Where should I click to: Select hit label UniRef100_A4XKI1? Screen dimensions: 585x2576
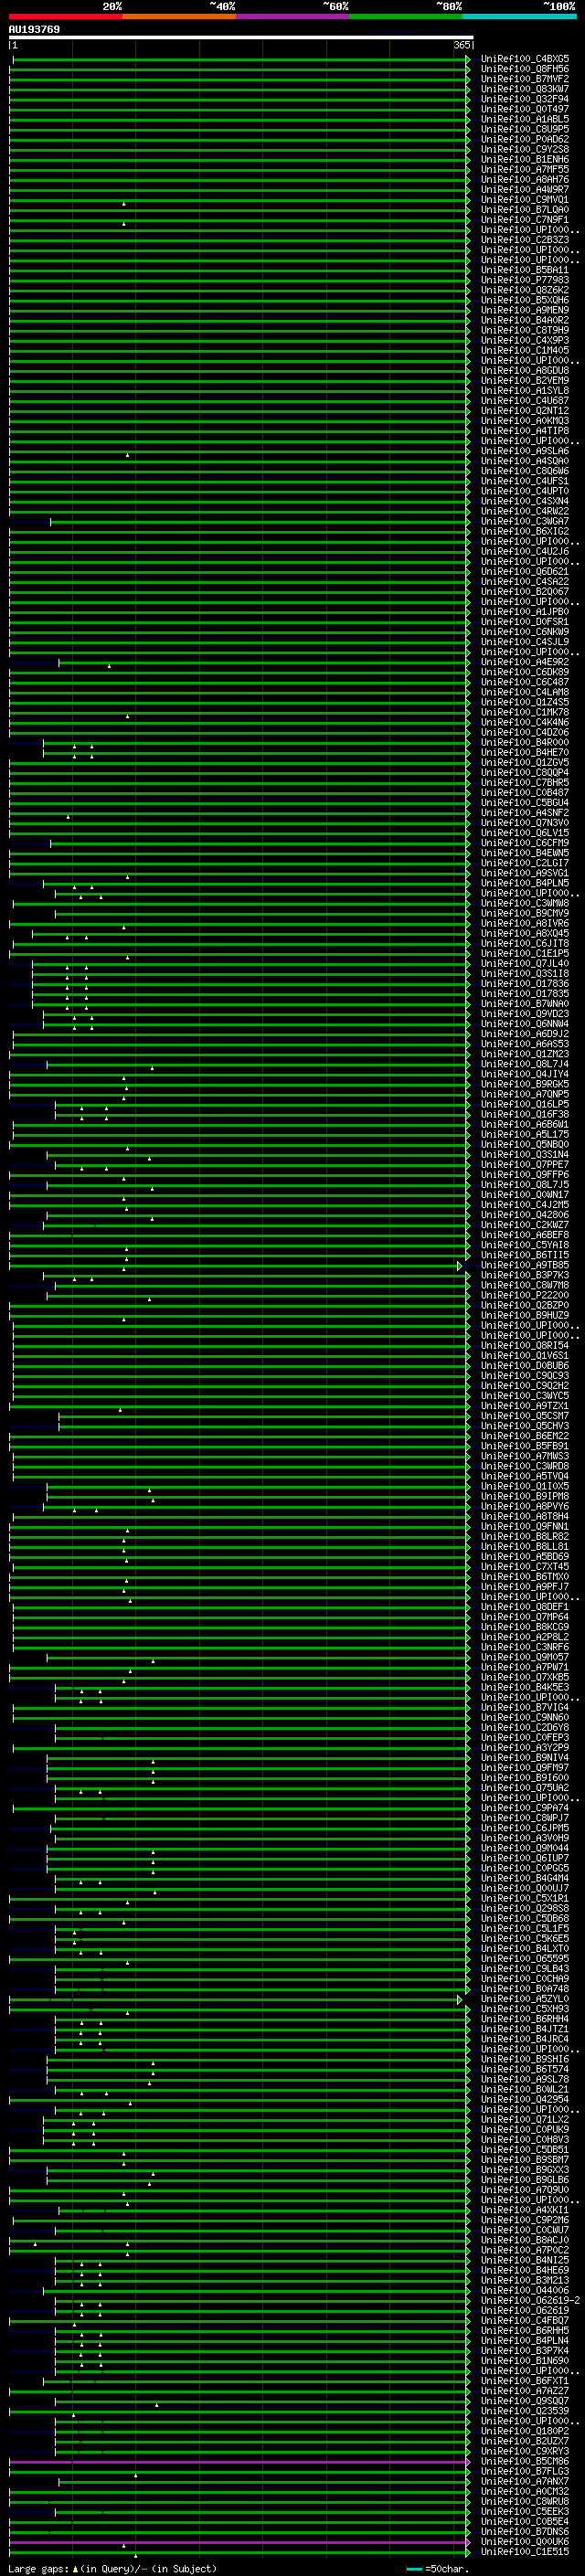pyautogui.click(x=525, y=2210)
